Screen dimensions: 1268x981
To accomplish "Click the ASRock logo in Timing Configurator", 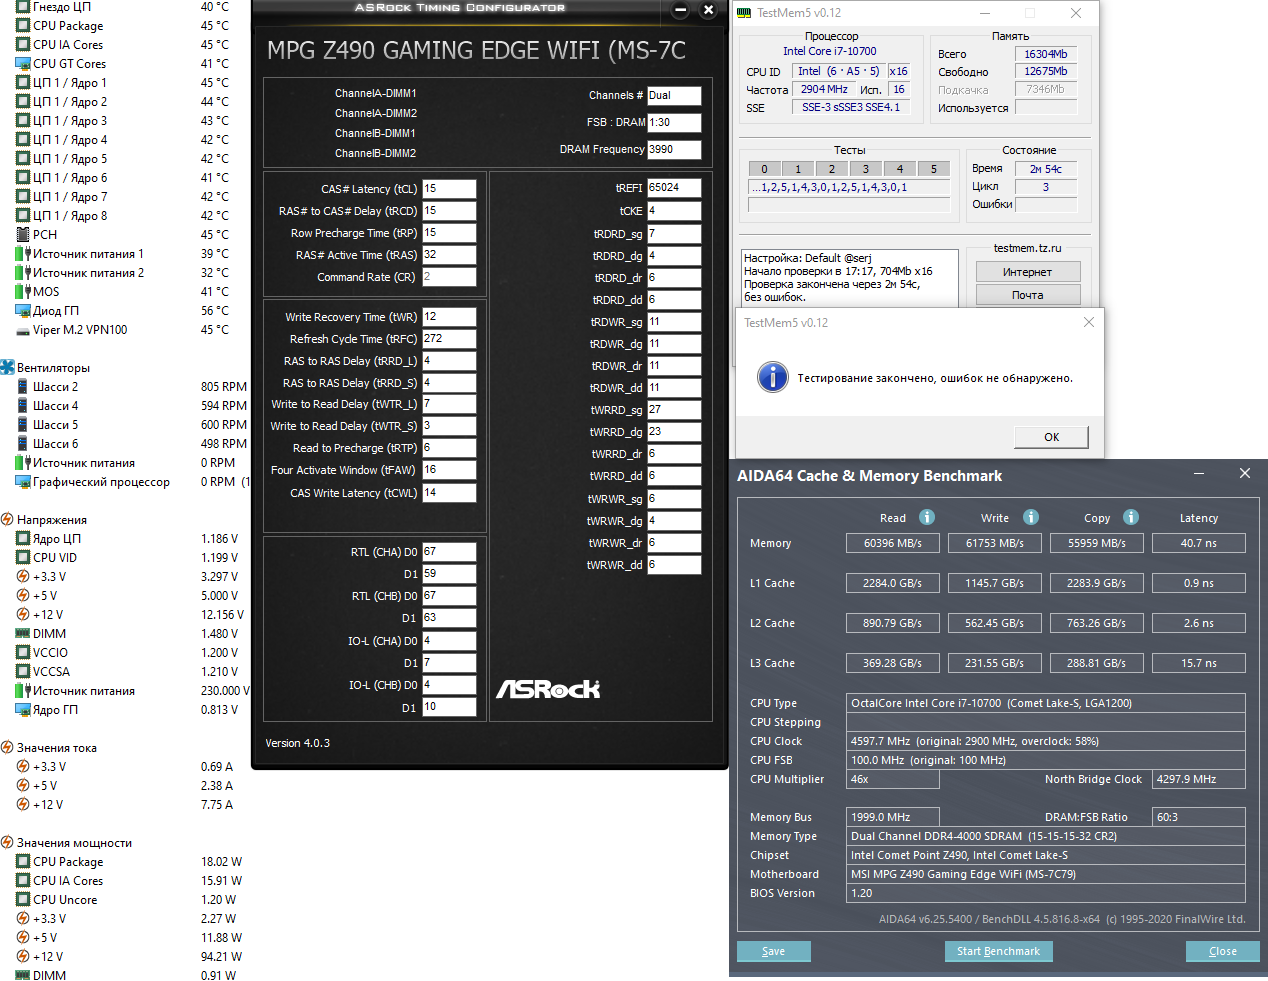I will (548, 689).
